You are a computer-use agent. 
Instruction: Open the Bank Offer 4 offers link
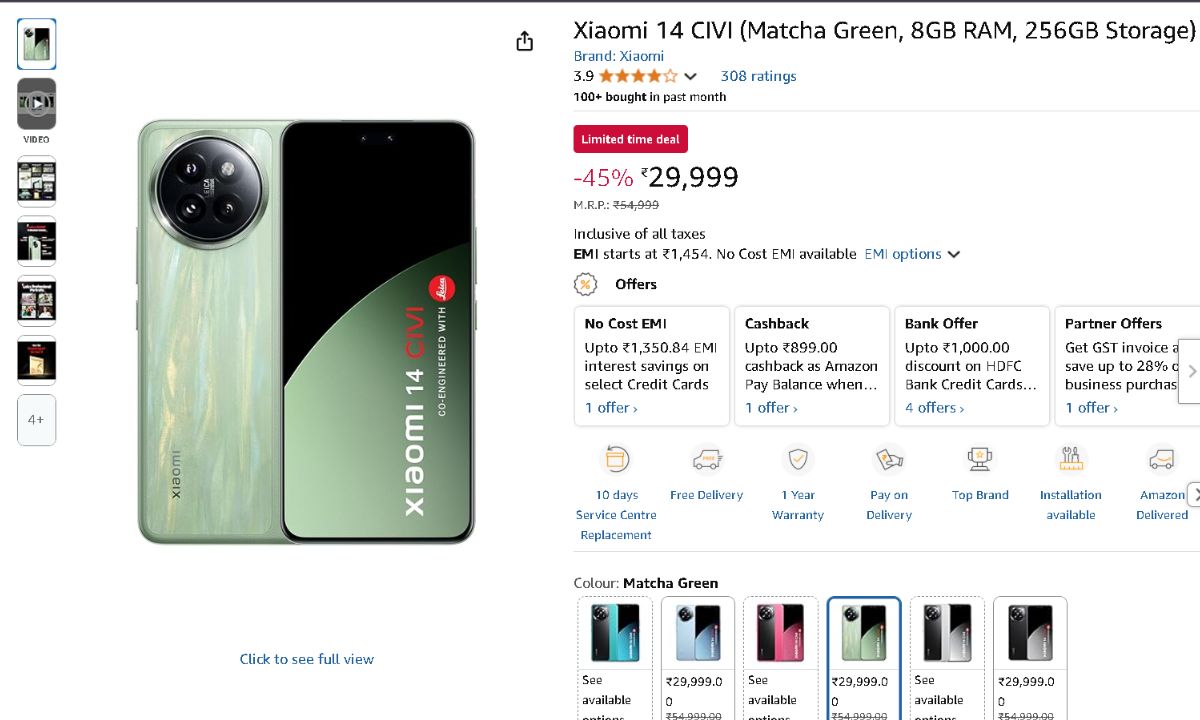coord(934,408)
